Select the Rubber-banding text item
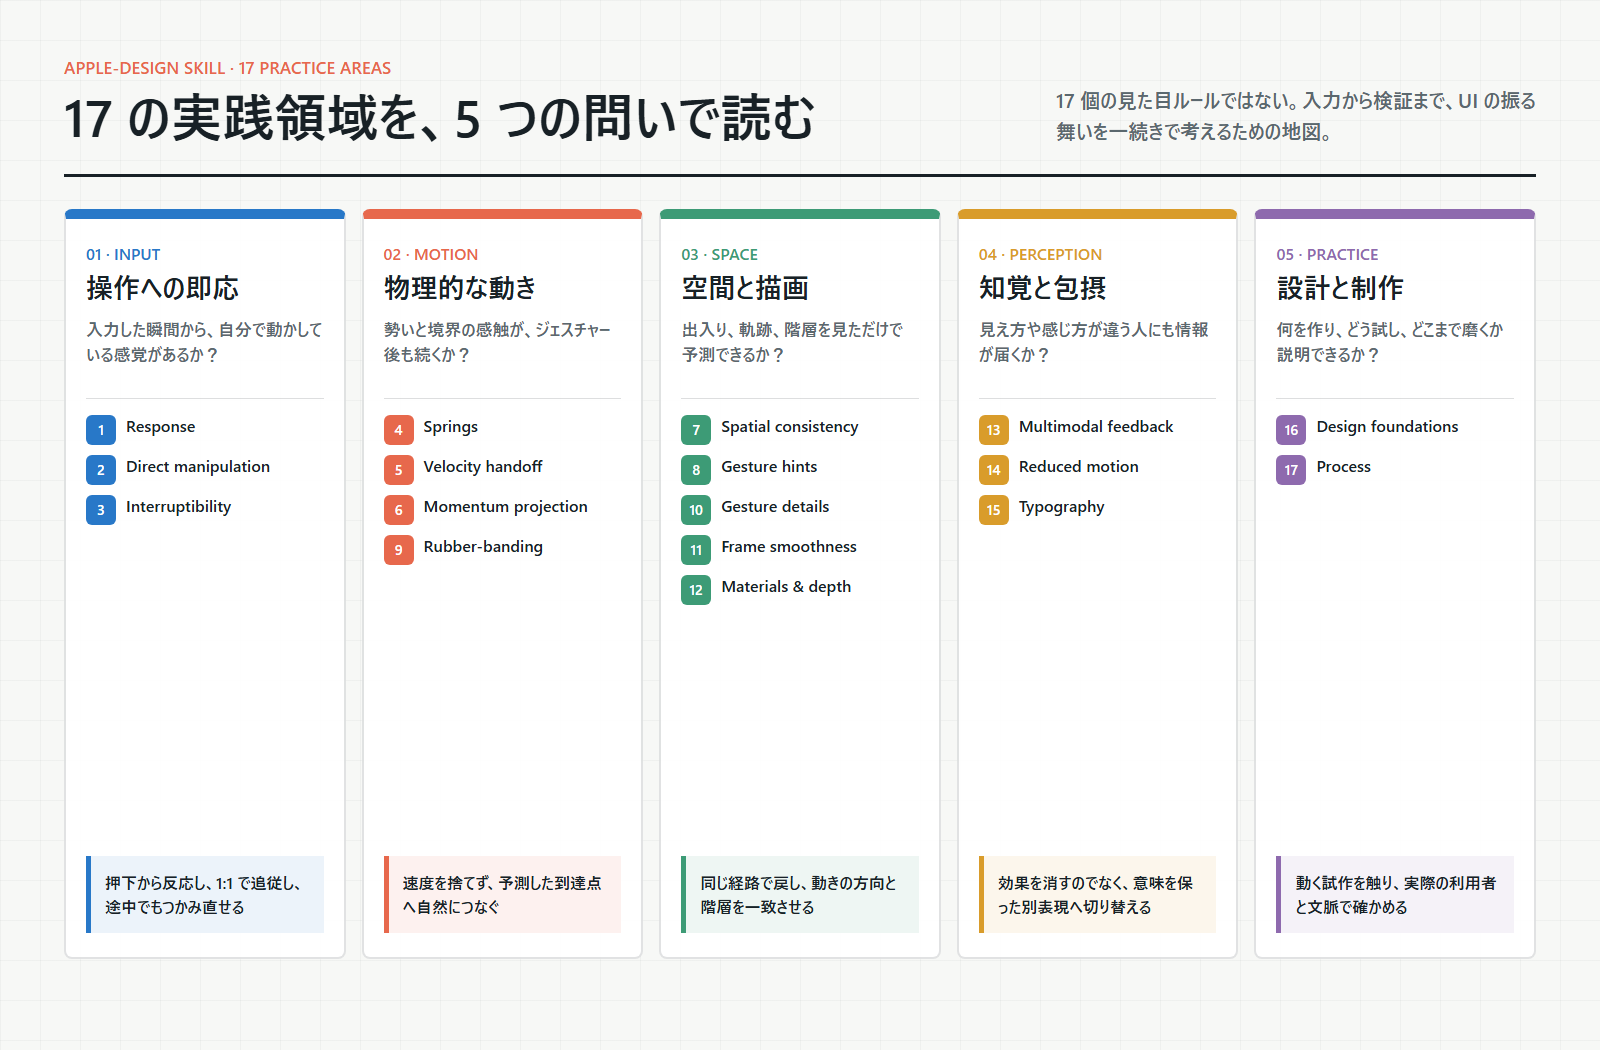The image size is (1600, 1050). click(x=483, y=547)
